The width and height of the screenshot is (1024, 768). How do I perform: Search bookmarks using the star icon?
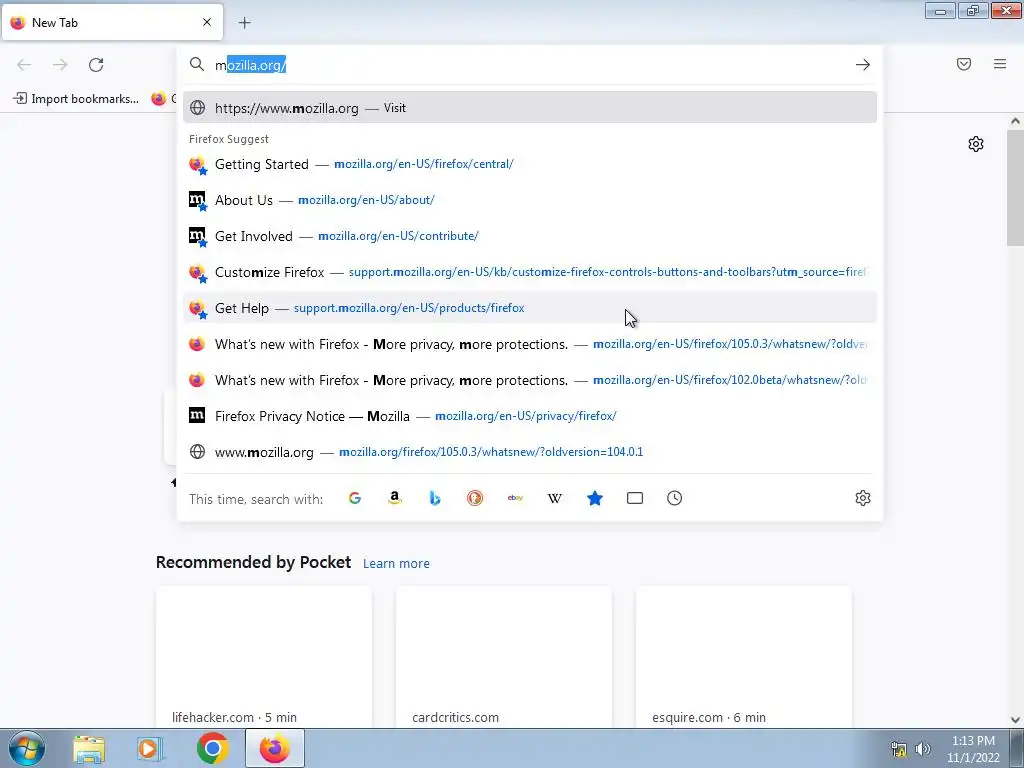click(595, 498)
